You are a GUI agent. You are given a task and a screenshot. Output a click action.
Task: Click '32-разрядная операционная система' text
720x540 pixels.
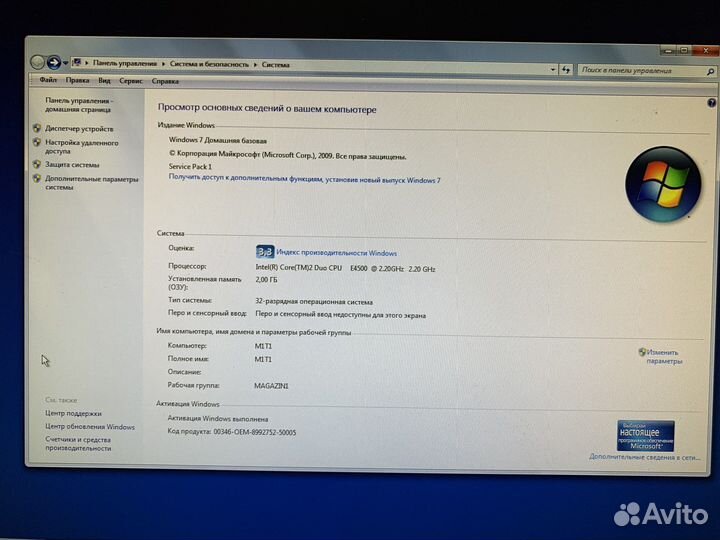[314, 302]
